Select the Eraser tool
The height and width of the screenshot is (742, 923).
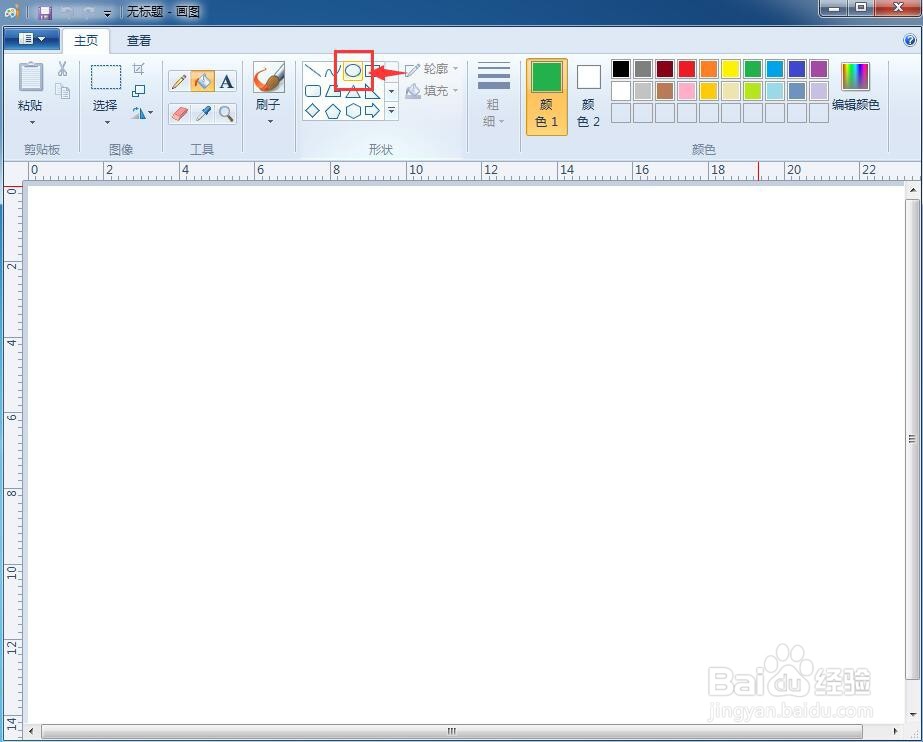click(179, 114)
